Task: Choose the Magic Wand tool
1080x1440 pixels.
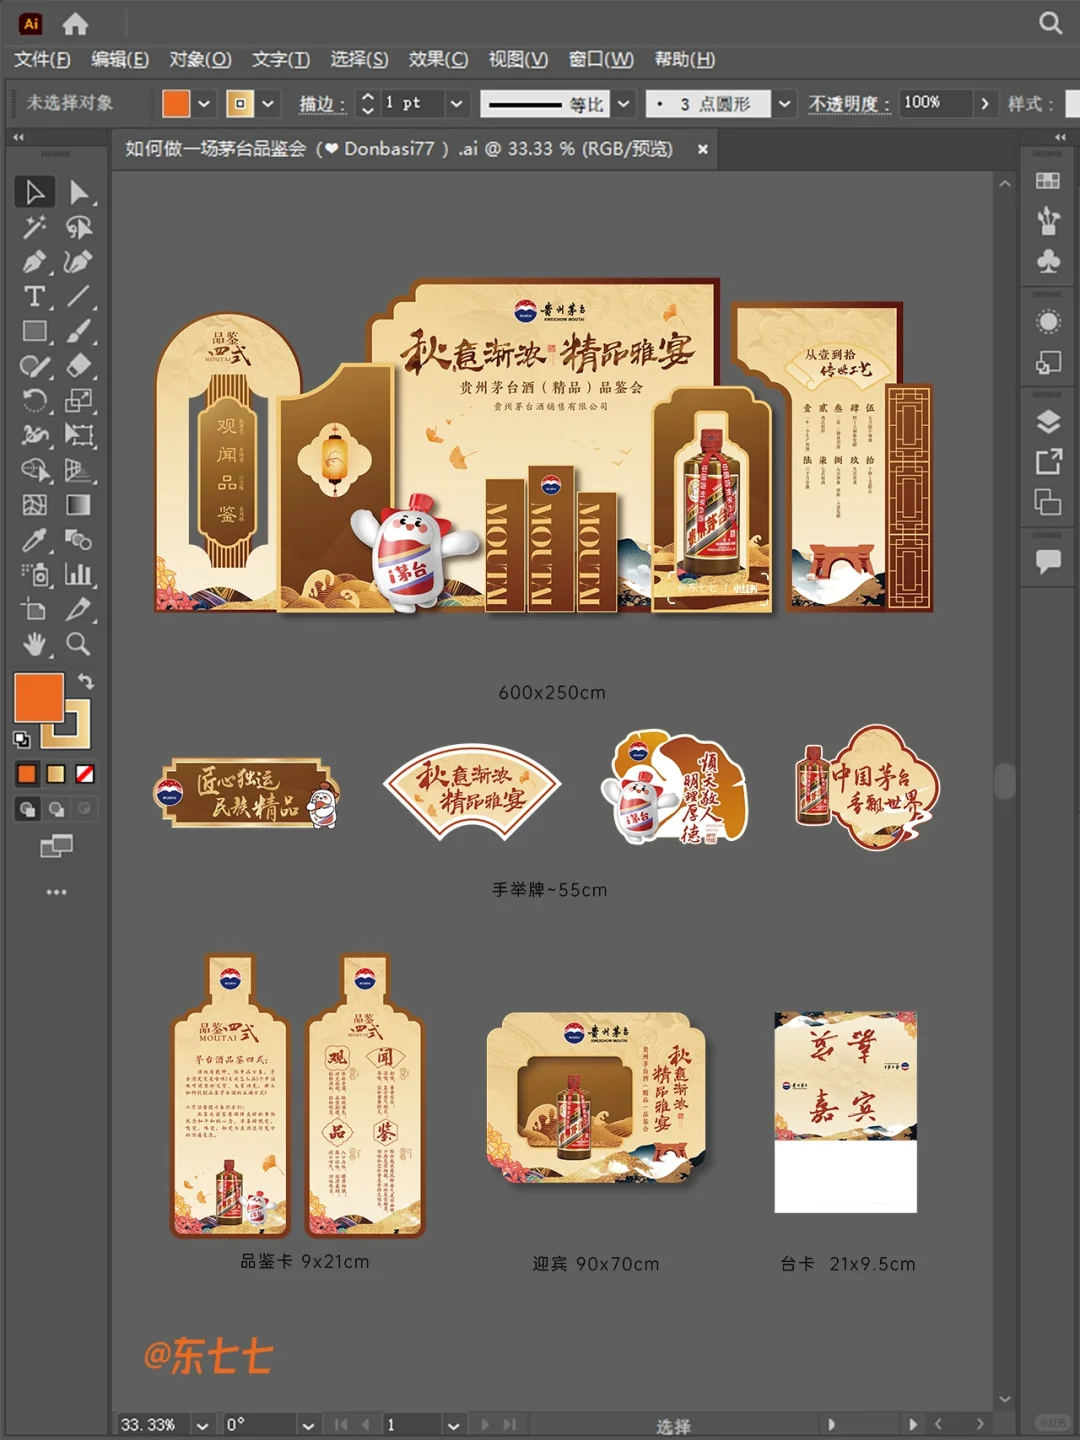Action: click(34, 227)
